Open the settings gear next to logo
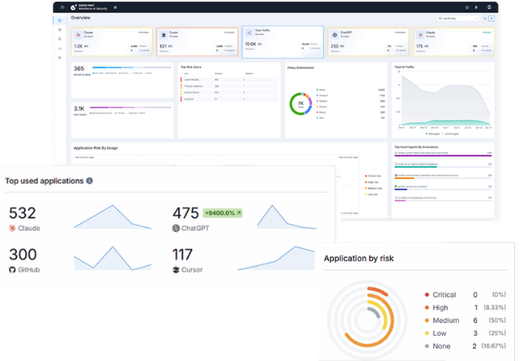This screenshot has height=361, width=523. point(115,7)
